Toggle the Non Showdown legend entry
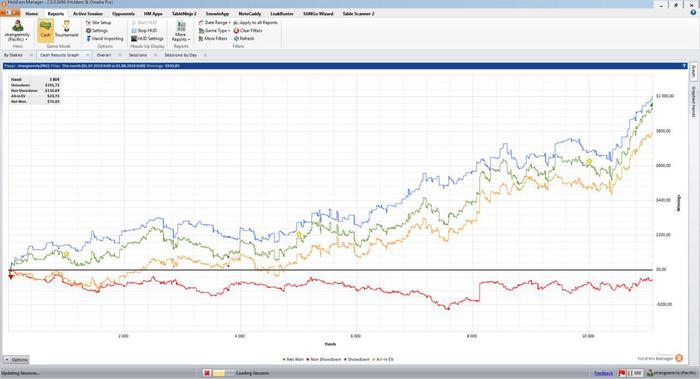The height and width of the screenshot is (379, 700). point(324,359)
